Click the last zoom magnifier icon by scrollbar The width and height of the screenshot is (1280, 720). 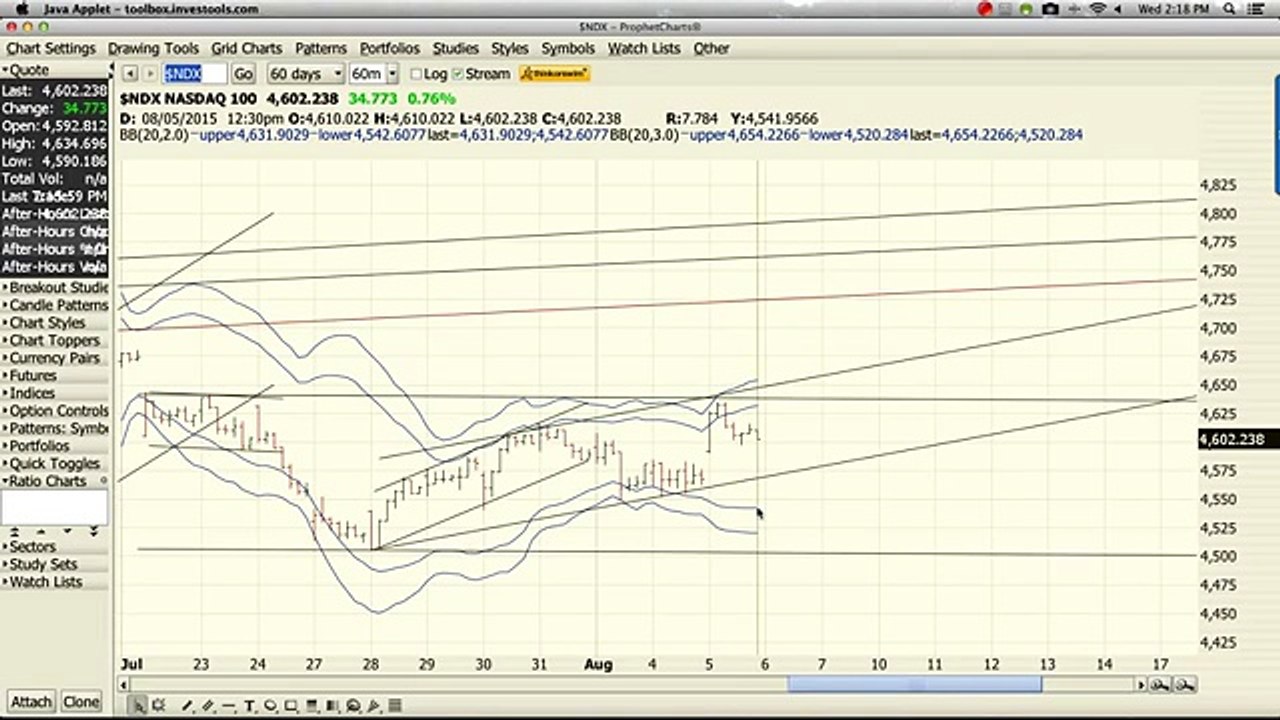1184,684
